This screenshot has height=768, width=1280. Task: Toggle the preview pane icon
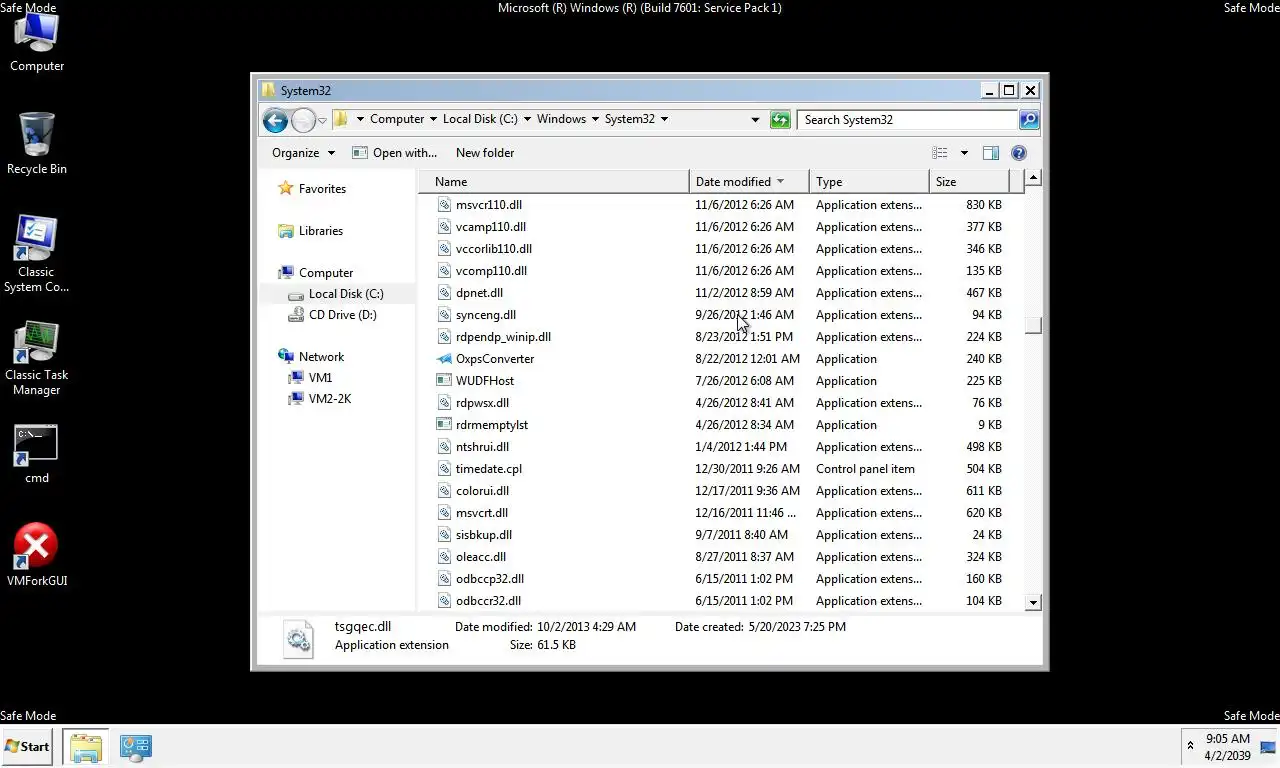[990, 153]
